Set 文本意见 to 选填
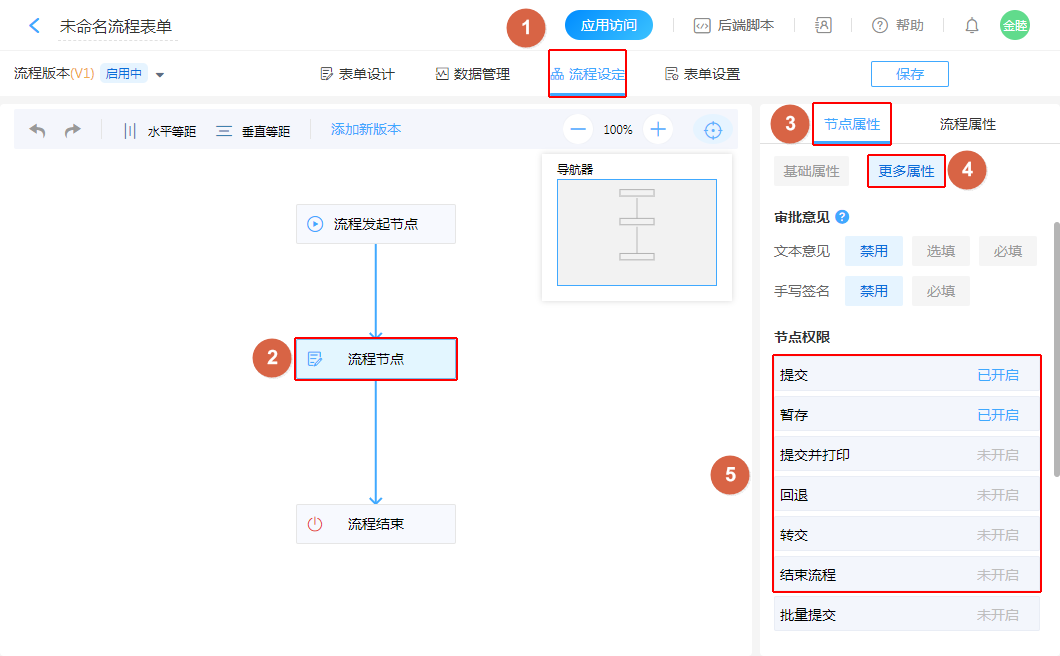This screenshot has height=656, width=1060. (940, 251)
